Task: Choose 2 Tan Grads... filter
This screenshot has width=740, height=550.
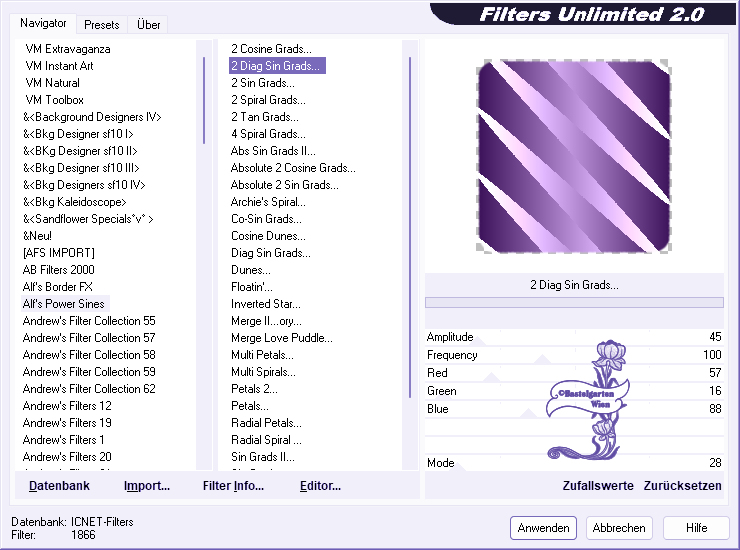Action: tap(265, 117)
